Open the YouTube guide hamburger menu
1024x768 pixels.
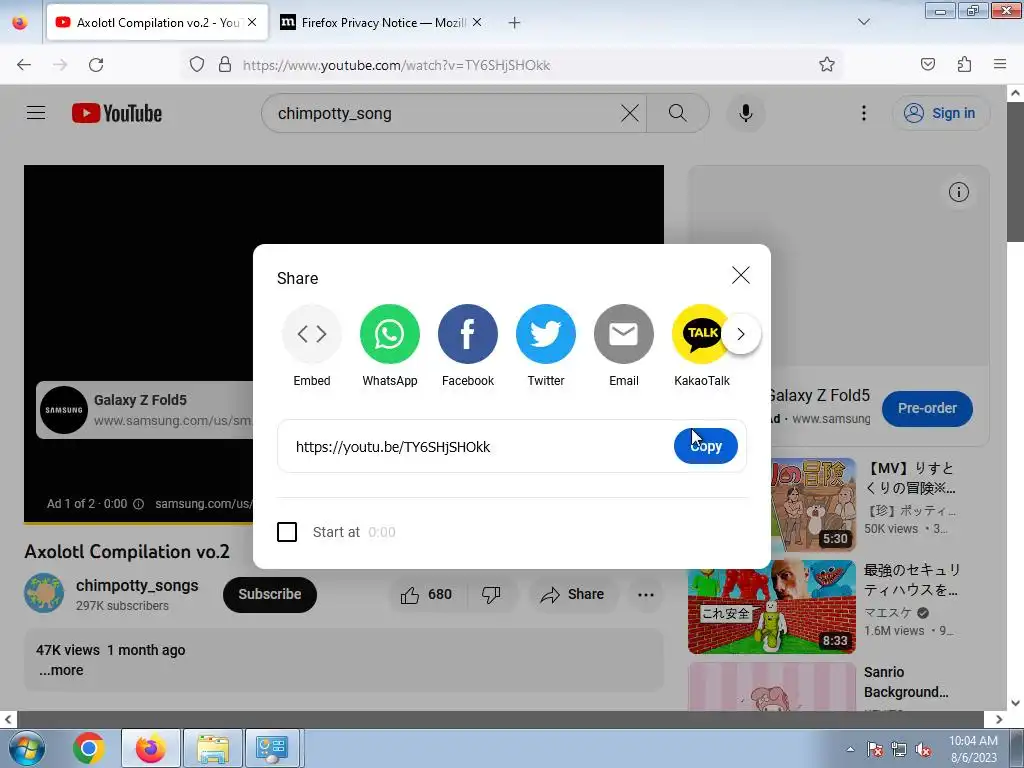click(36, 113)
